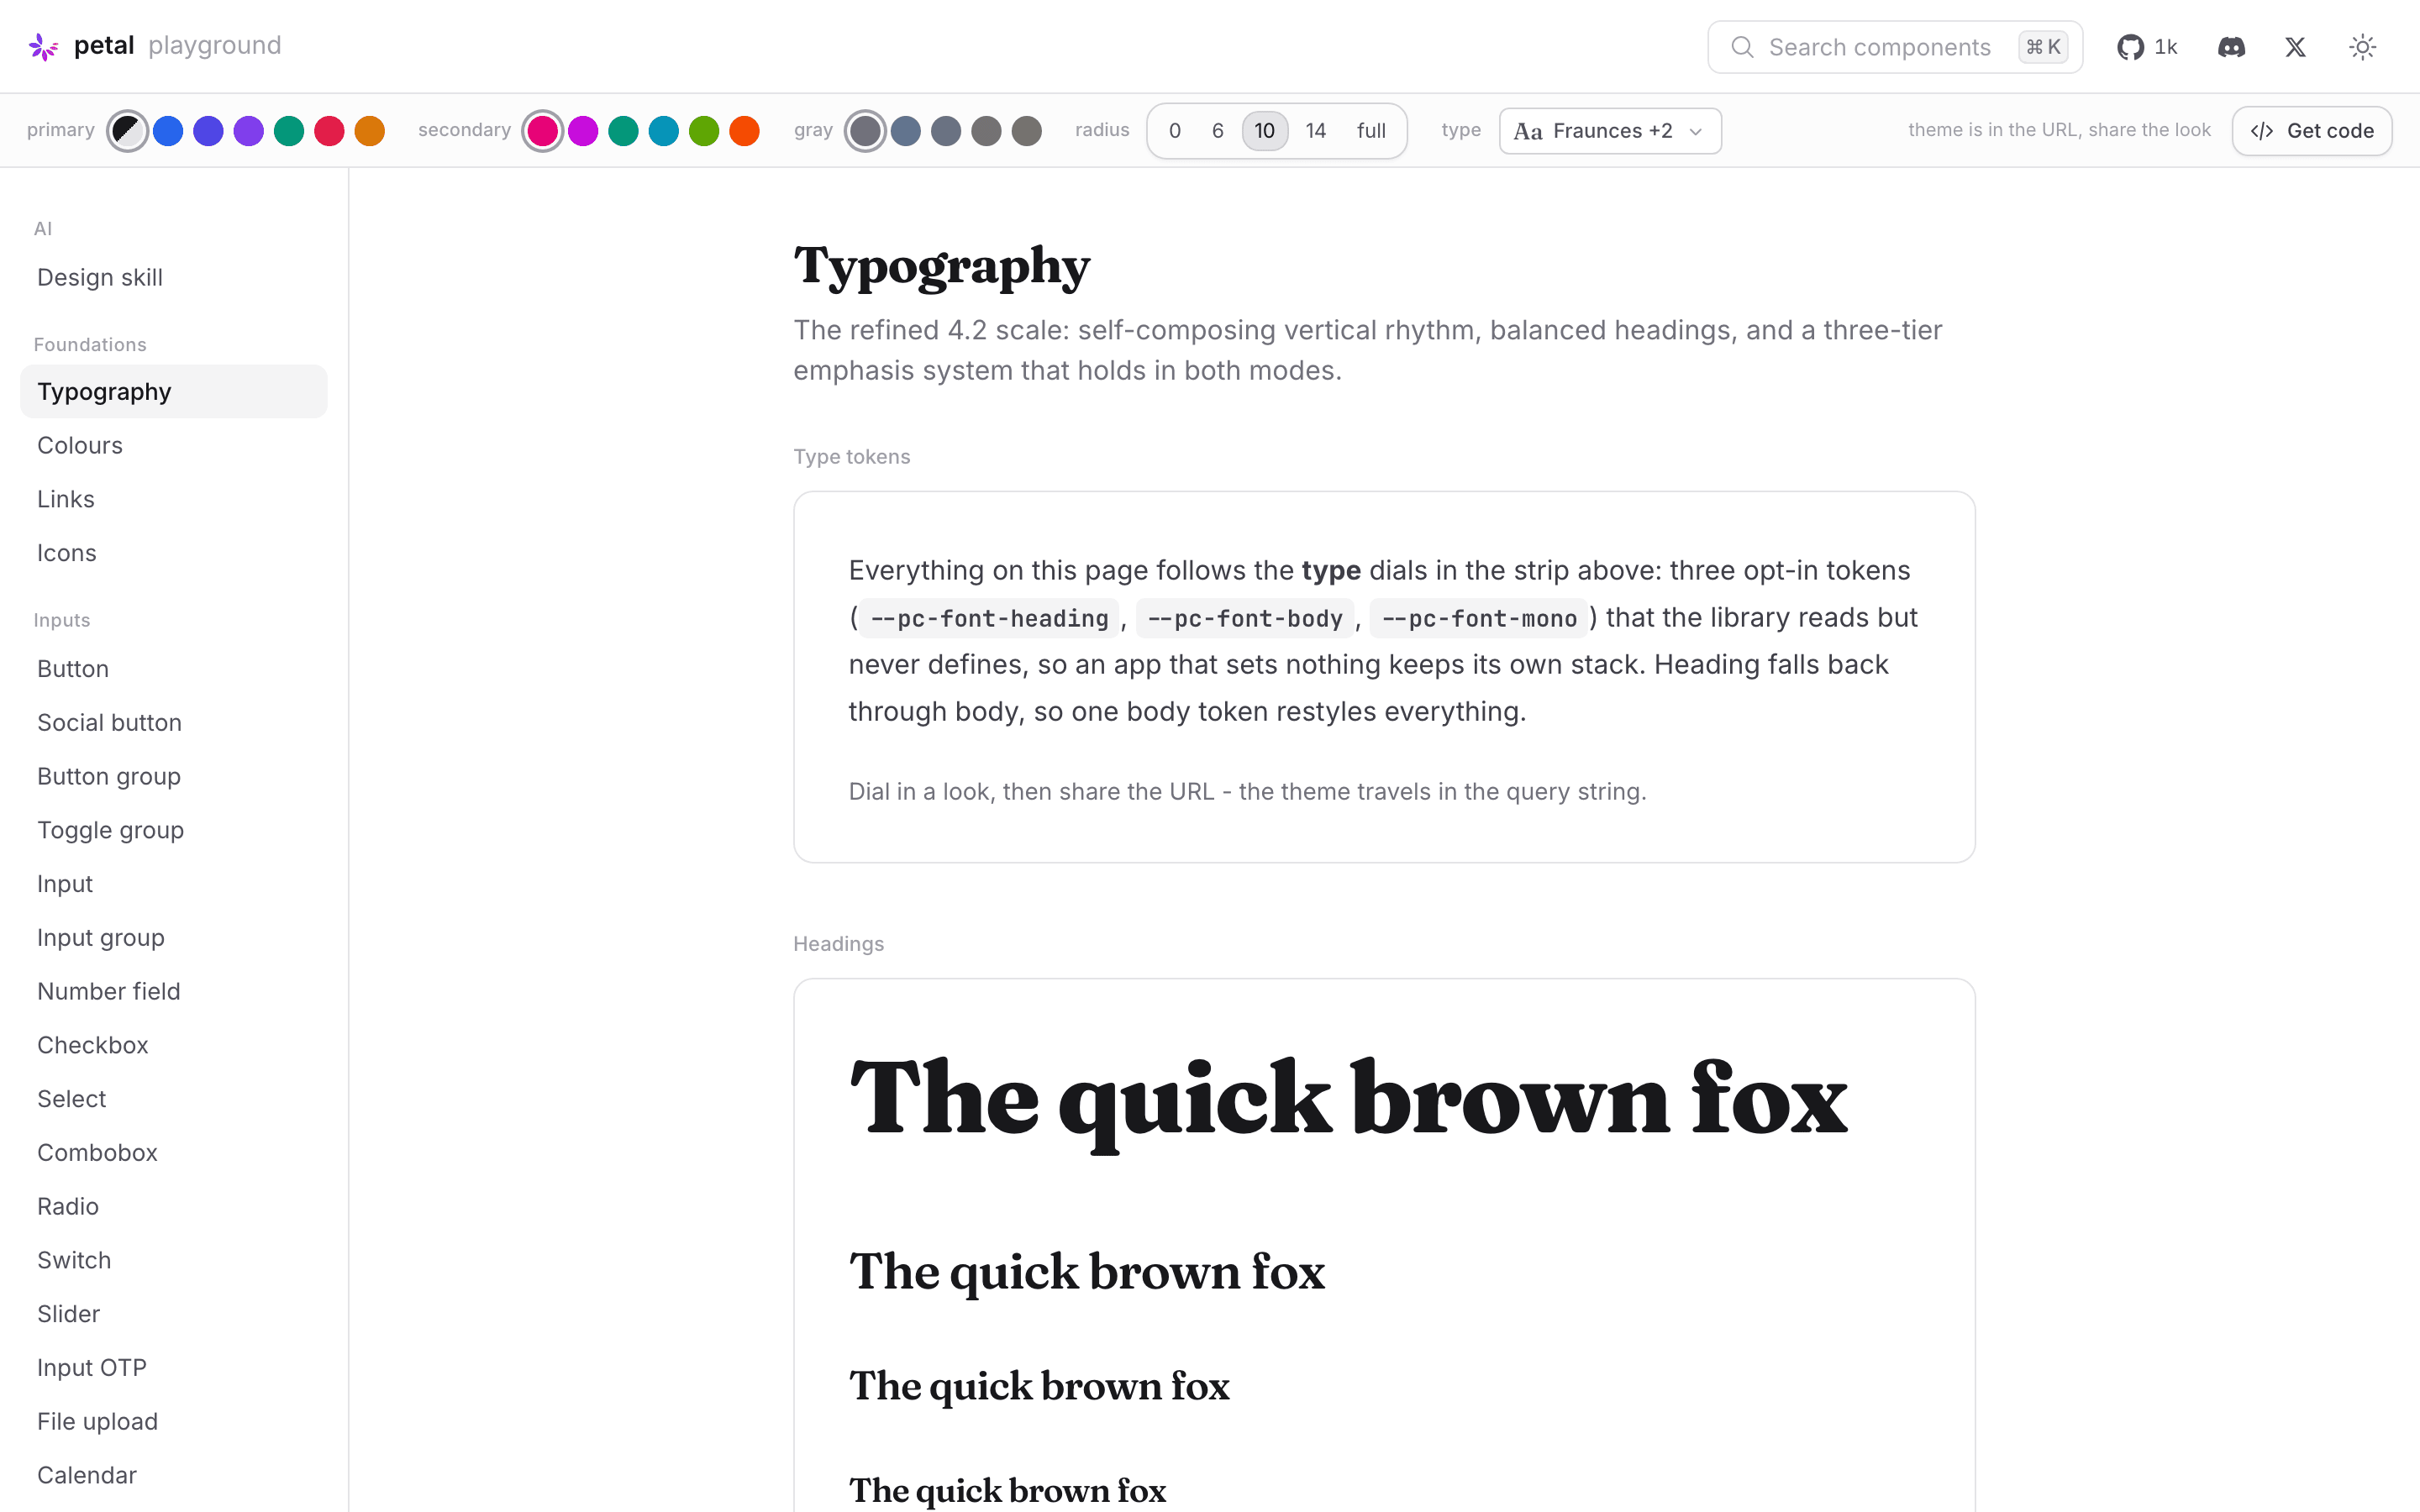
Task: Select radius 10 option
Action: pyautogui.click(x=1265, y=131)
